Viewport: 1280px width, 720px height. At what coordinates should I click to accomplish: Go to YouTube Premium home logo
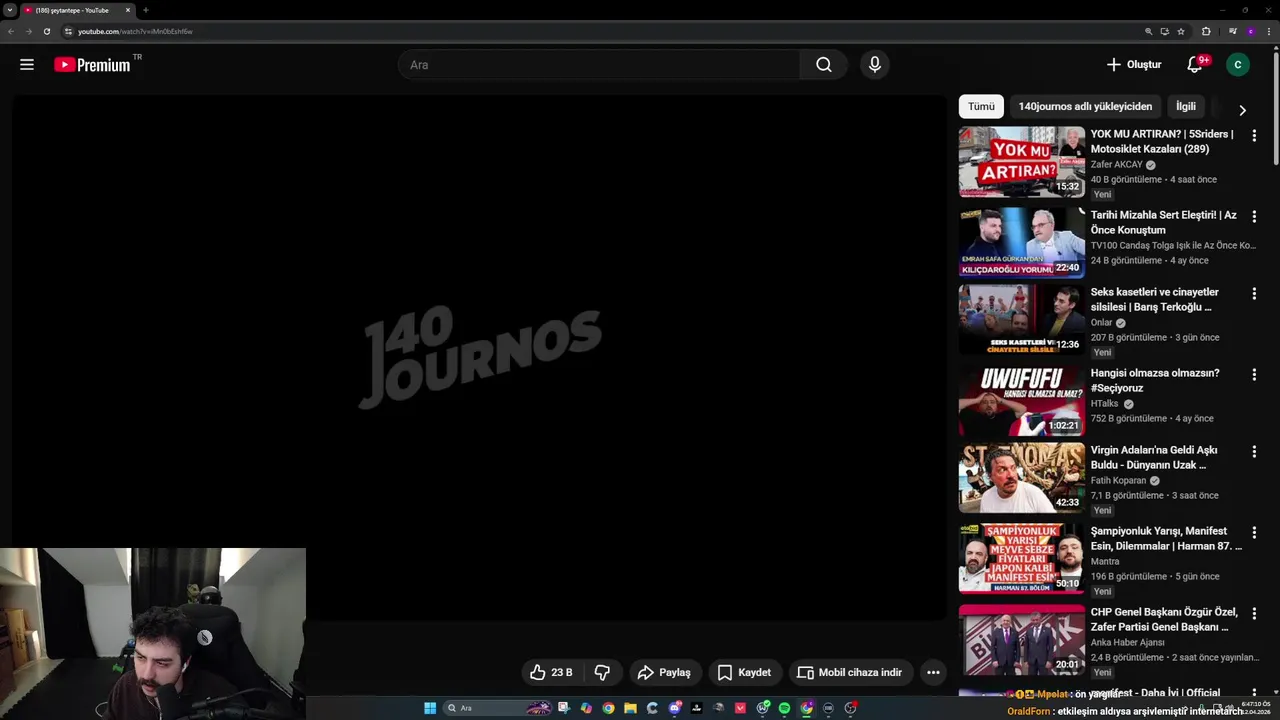coord(92,64)
